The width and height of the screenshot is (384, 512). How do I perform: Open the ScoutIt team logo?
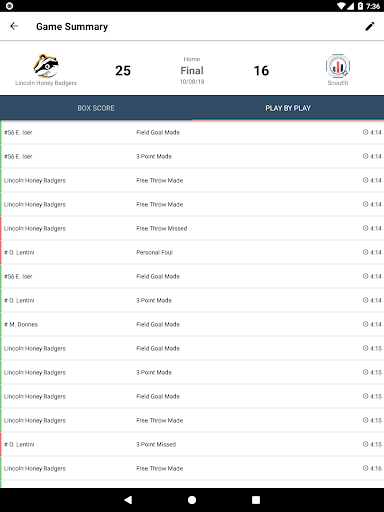pyautogui.click(x=338, y=66)
